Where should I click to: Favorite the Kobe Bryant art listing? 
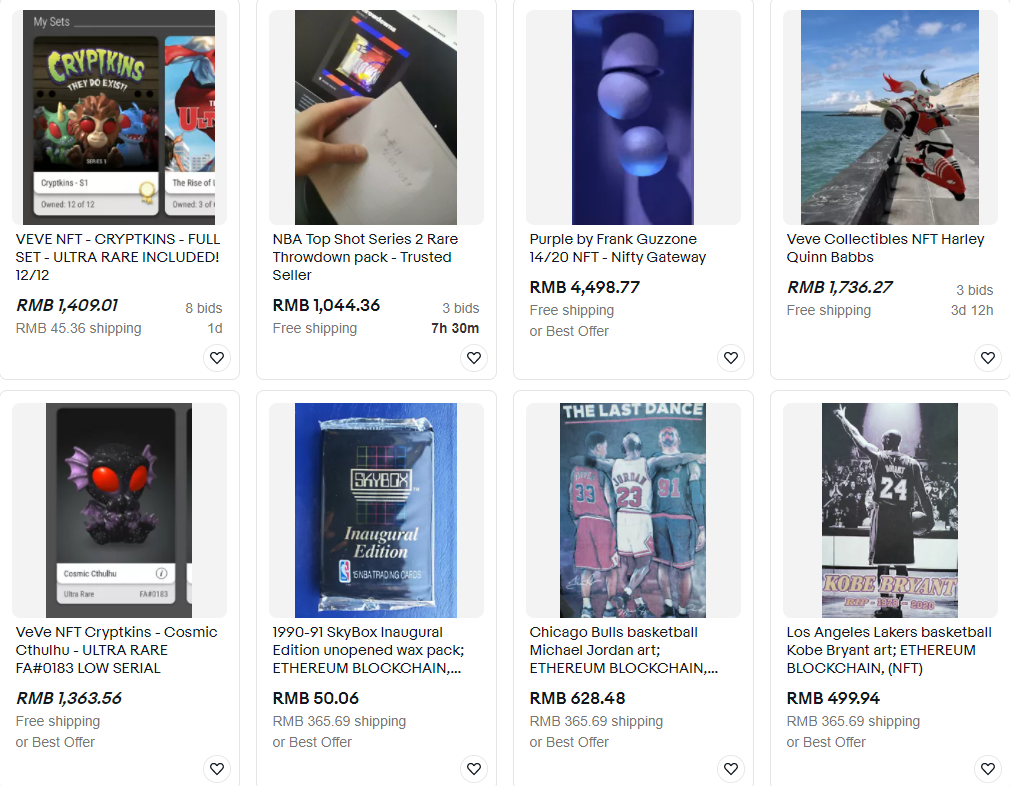pos(988,769)
